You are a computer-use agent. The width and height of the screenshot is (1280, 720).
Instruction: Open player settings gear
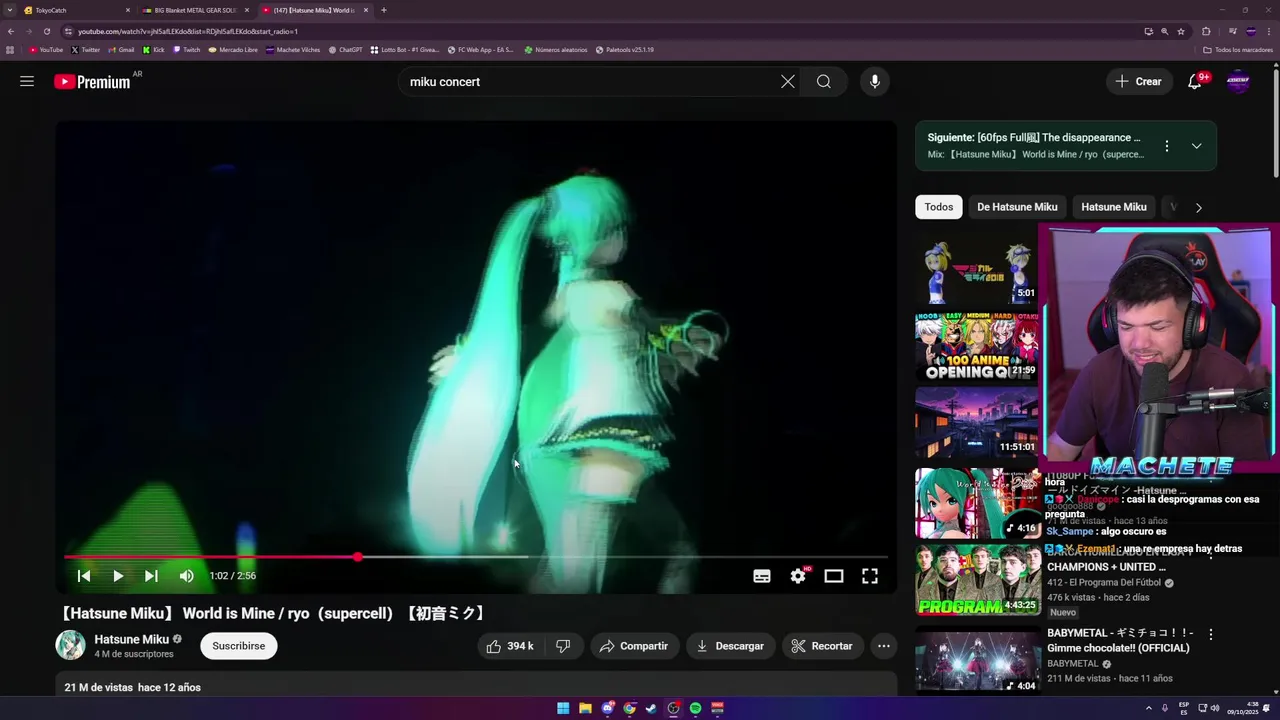click(798, 576)
